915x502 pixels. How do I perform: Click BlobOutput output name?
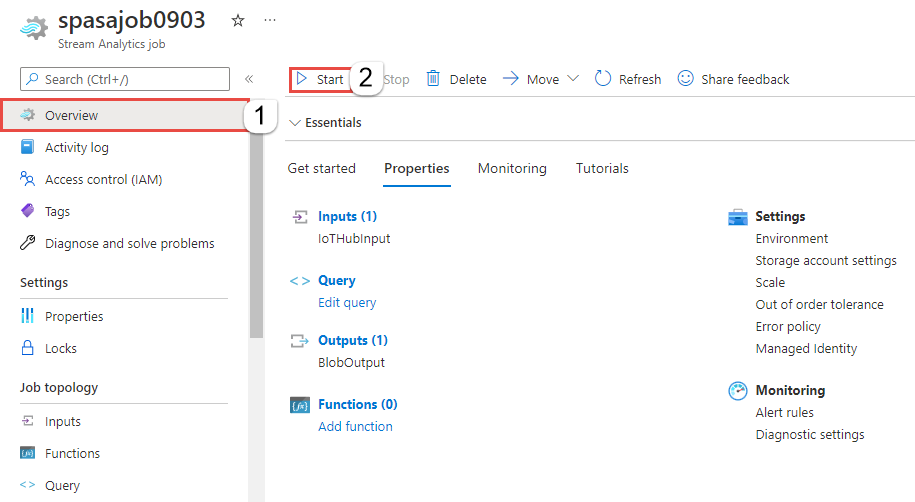[351, 362]
